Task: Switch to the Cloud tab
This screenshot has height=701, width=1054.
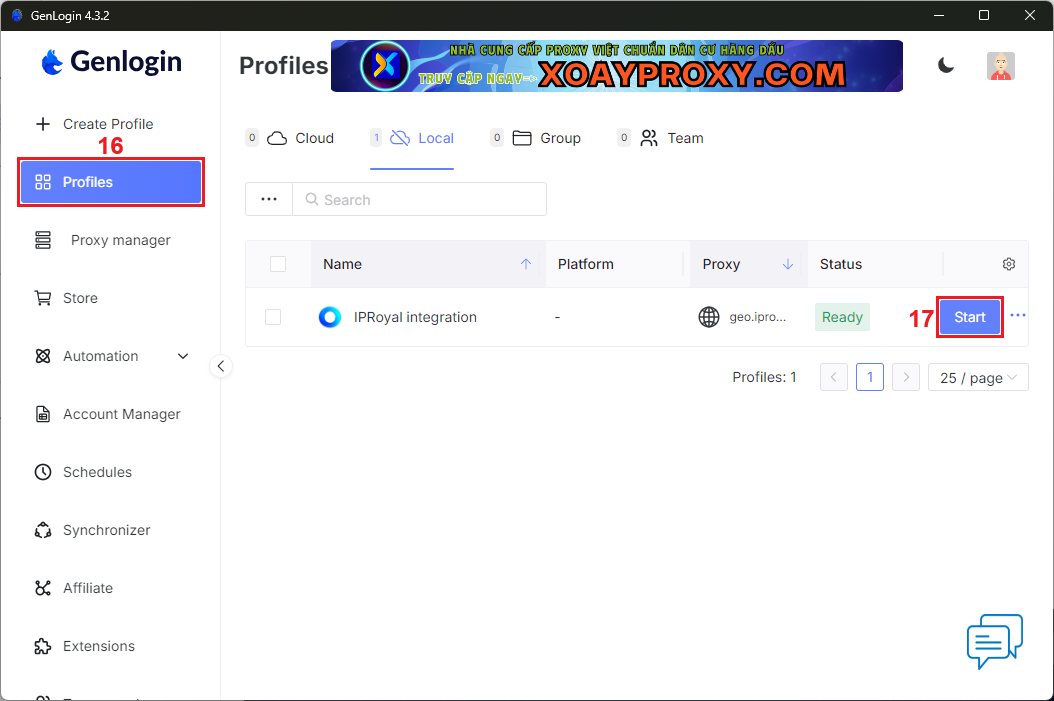Action: (x=302, y=138)
